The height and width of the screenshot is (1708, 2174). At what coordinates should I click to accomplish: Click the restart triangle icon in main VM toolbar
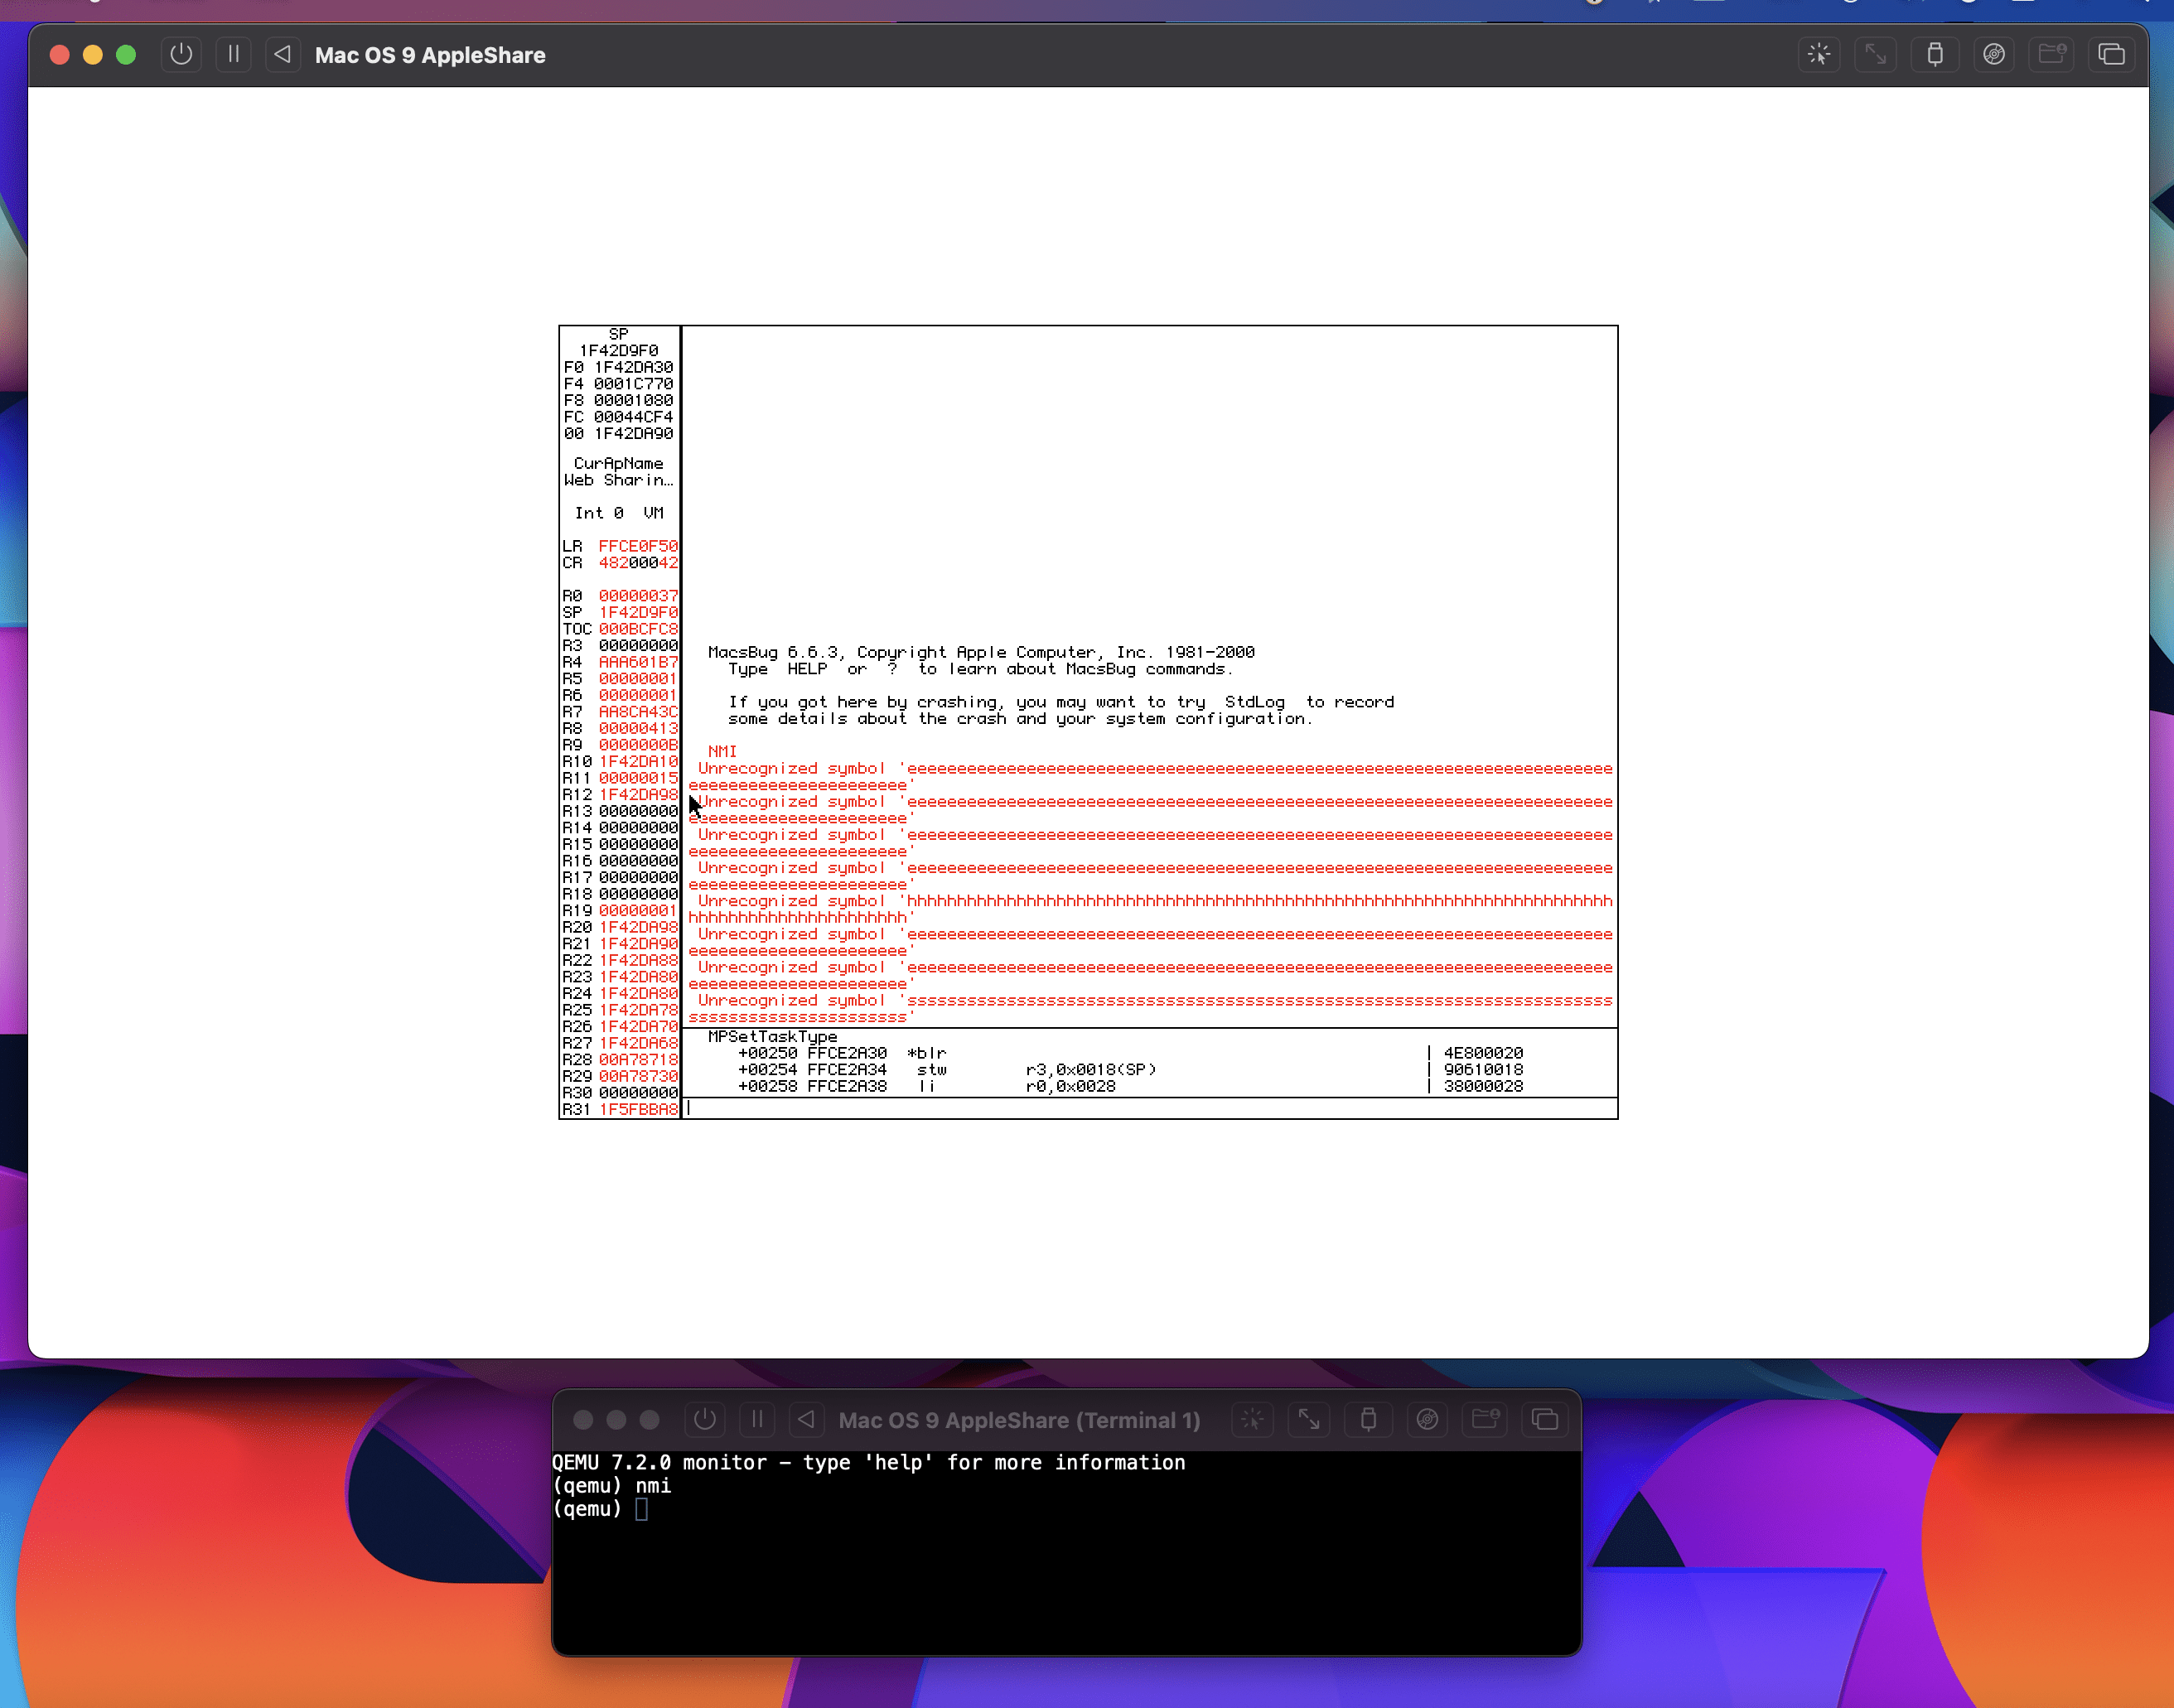(x=283, y=54)
